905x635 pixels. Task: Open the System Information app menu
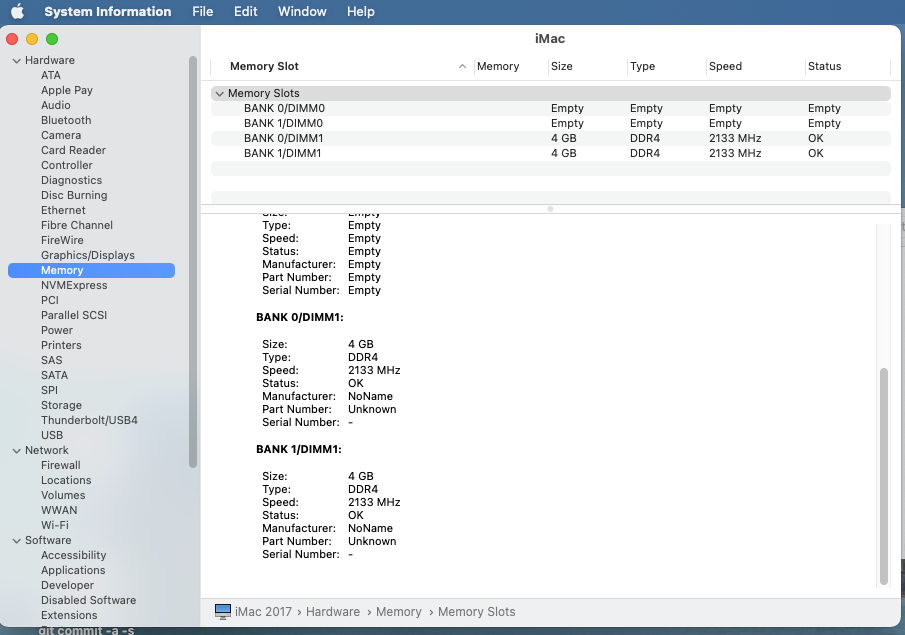(x=108, y=12)
